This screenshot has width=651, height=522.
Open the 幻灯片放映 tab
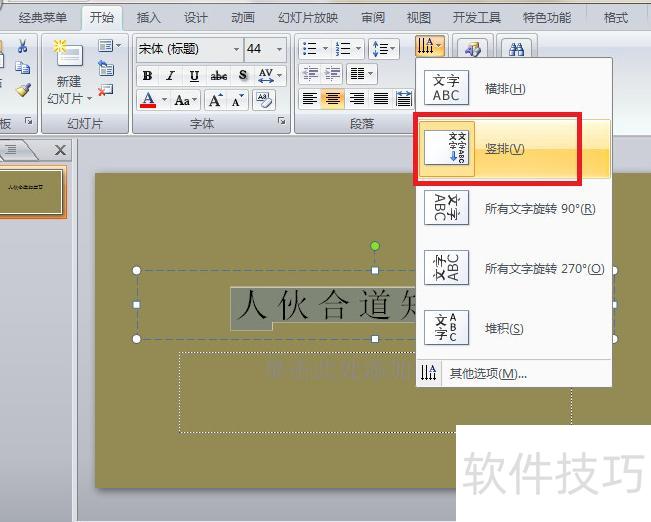308,17
